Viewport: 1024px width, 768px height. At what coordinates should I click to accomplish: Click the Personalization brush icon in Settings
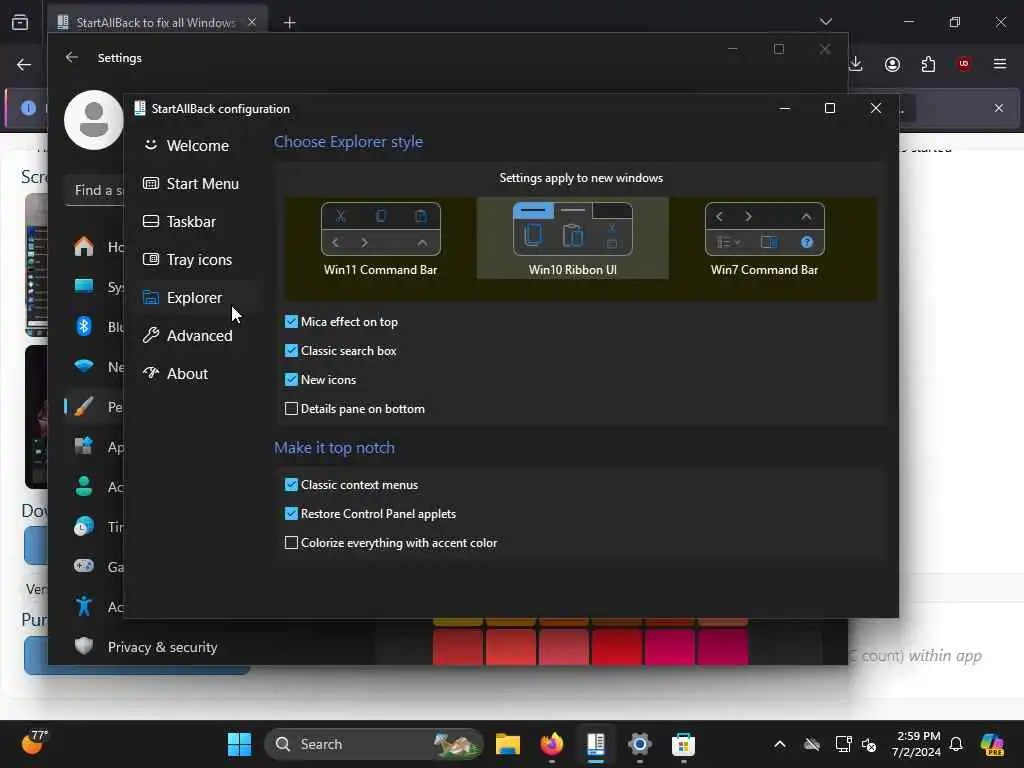point(84,407)
